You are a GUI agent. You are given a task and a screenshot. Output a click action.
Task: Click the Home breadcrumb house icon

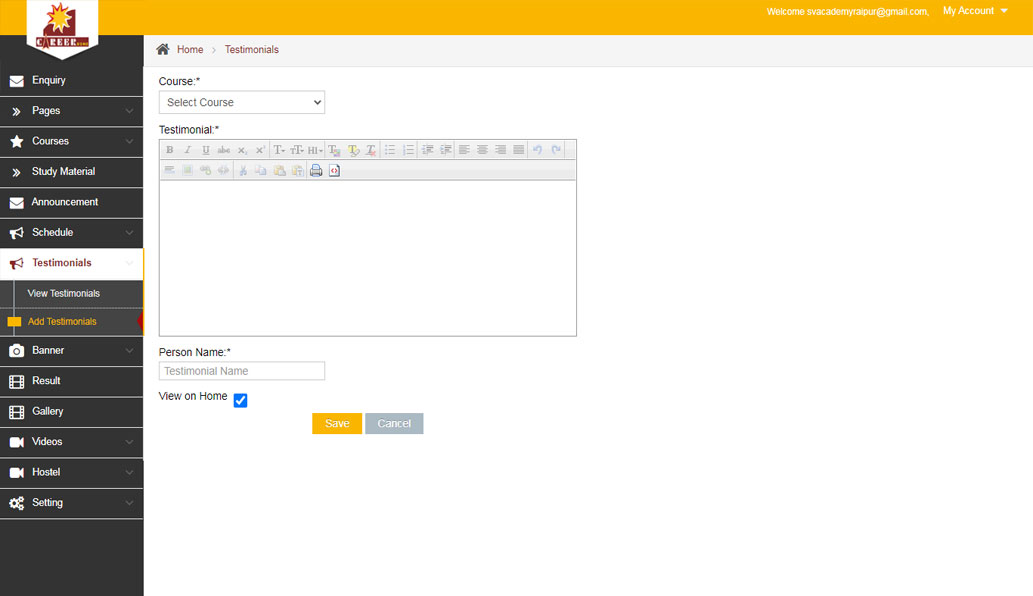163,49
